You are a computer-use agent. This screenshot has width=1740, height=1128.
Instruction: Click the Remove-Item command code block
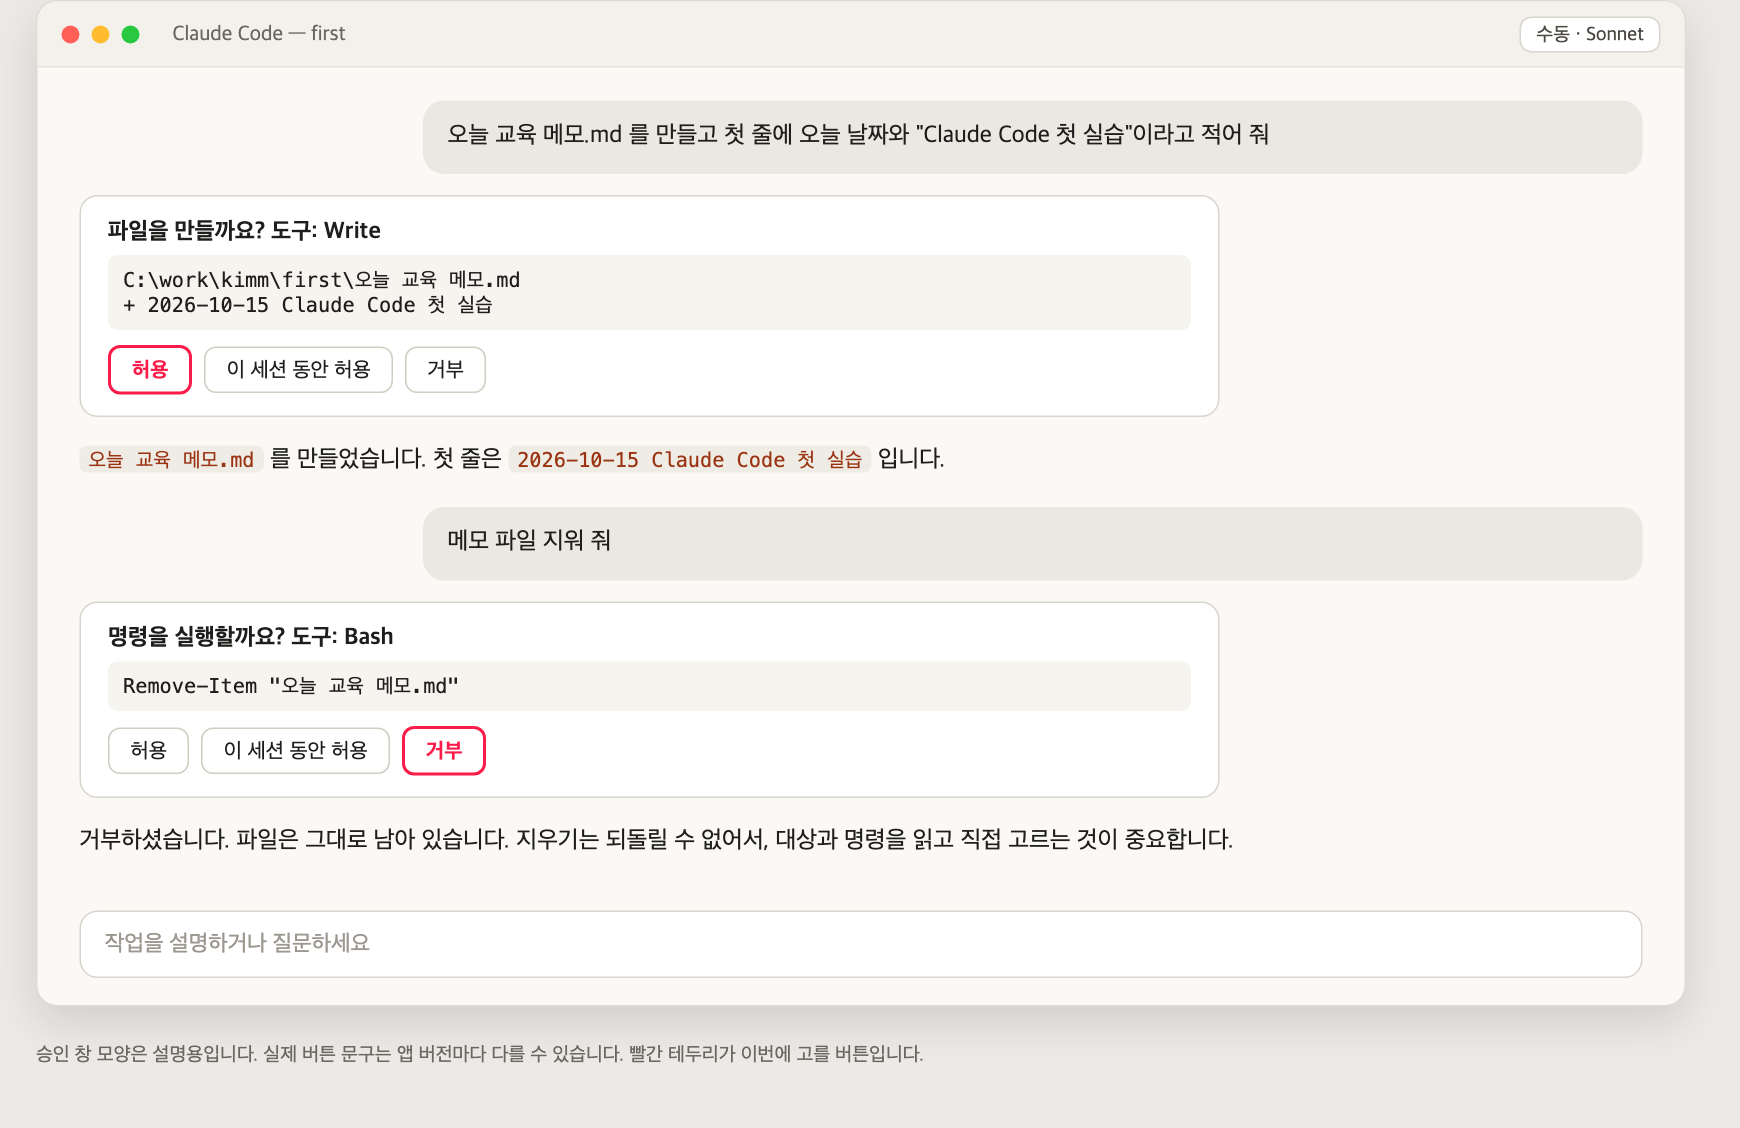coord(649,686)
